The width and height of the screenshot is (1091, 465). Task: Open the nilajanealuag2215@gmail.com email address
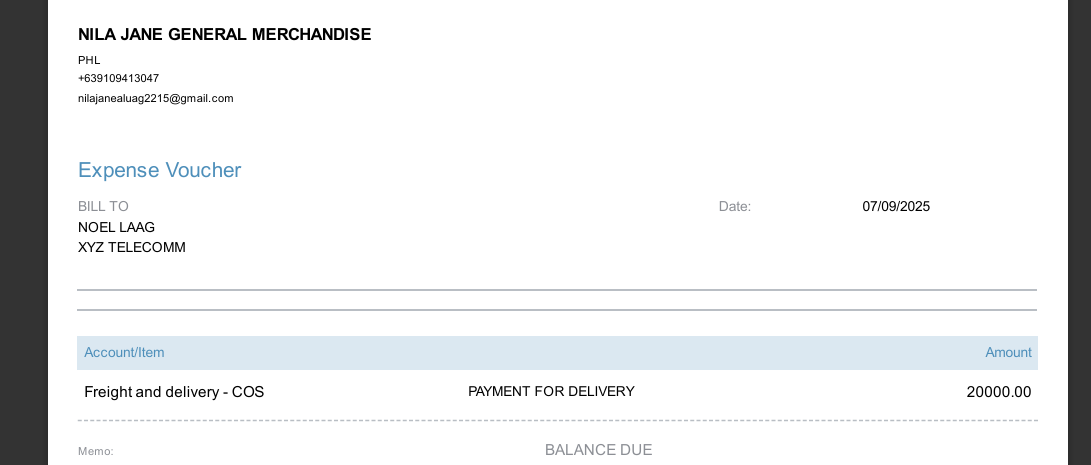coord(155,98)
